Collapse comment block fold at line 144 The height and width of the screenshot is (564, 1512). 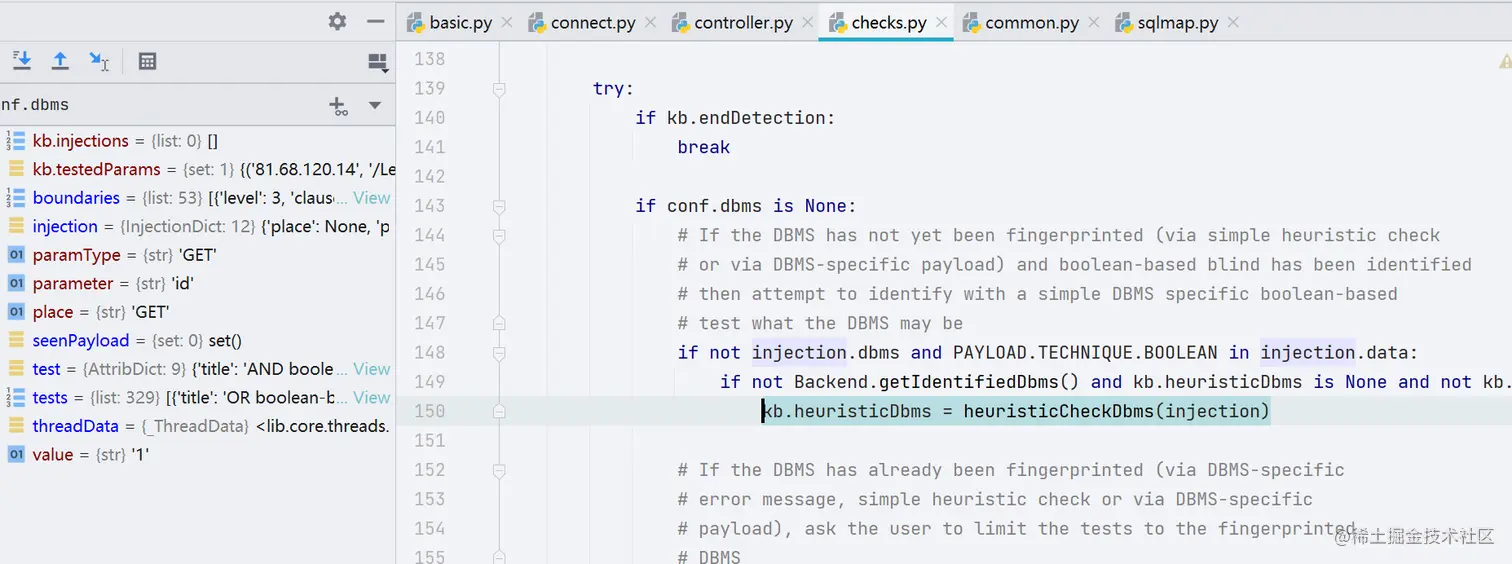pyautogui.click(x=498, y=236)
